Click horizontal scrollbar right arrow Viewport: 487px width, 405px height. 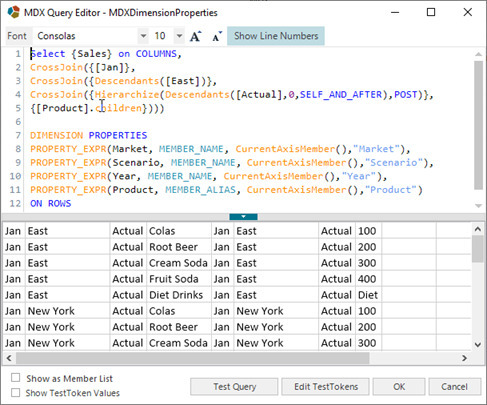[464, 358]
